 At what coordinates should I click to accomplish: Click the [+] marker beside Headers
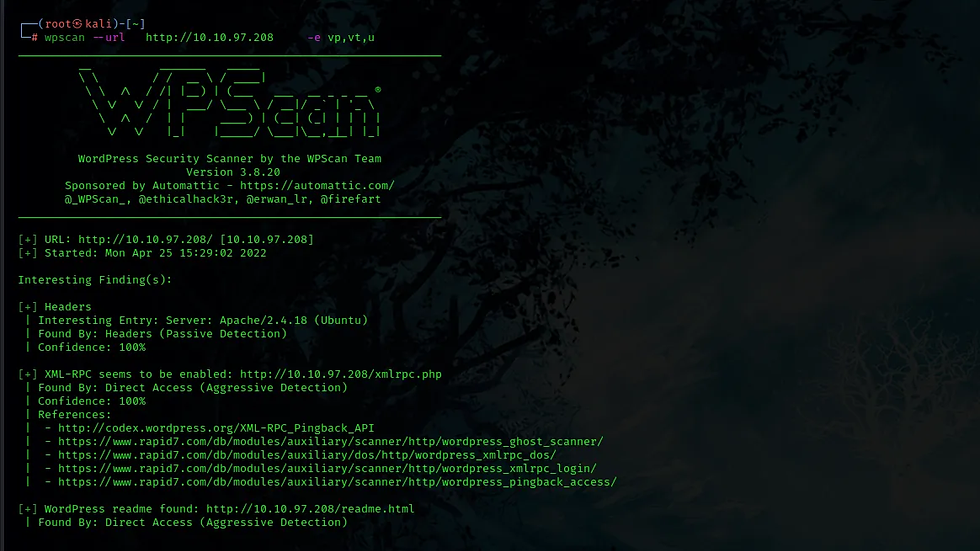tap(28, 307)
